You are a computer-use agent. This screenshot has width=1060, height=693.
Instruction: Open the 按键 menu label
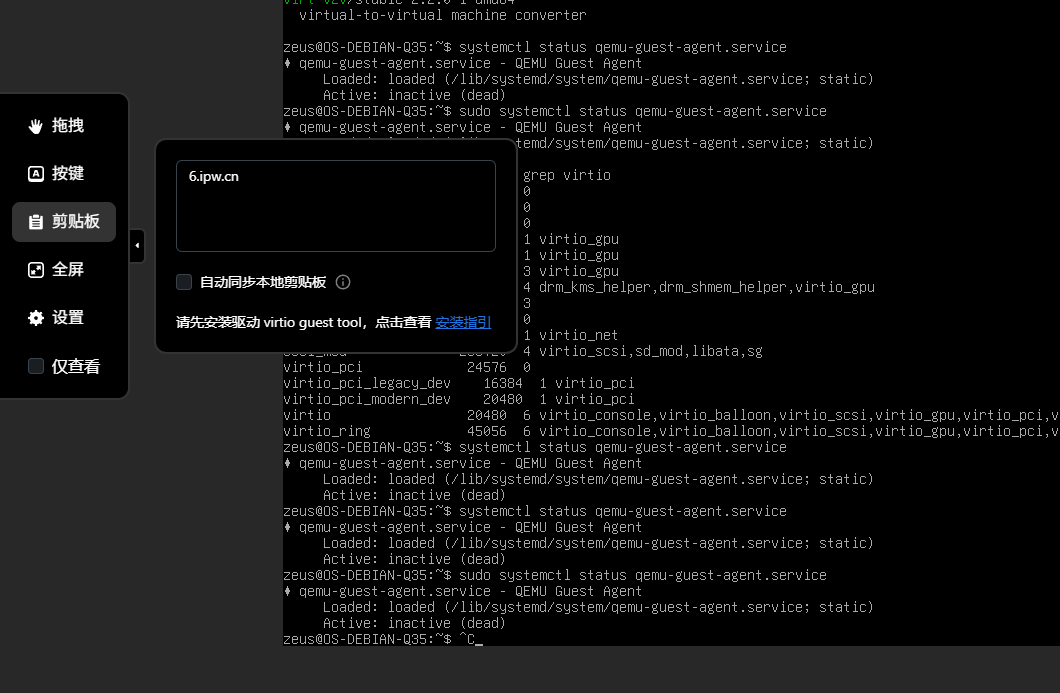(x=68, y=174)
